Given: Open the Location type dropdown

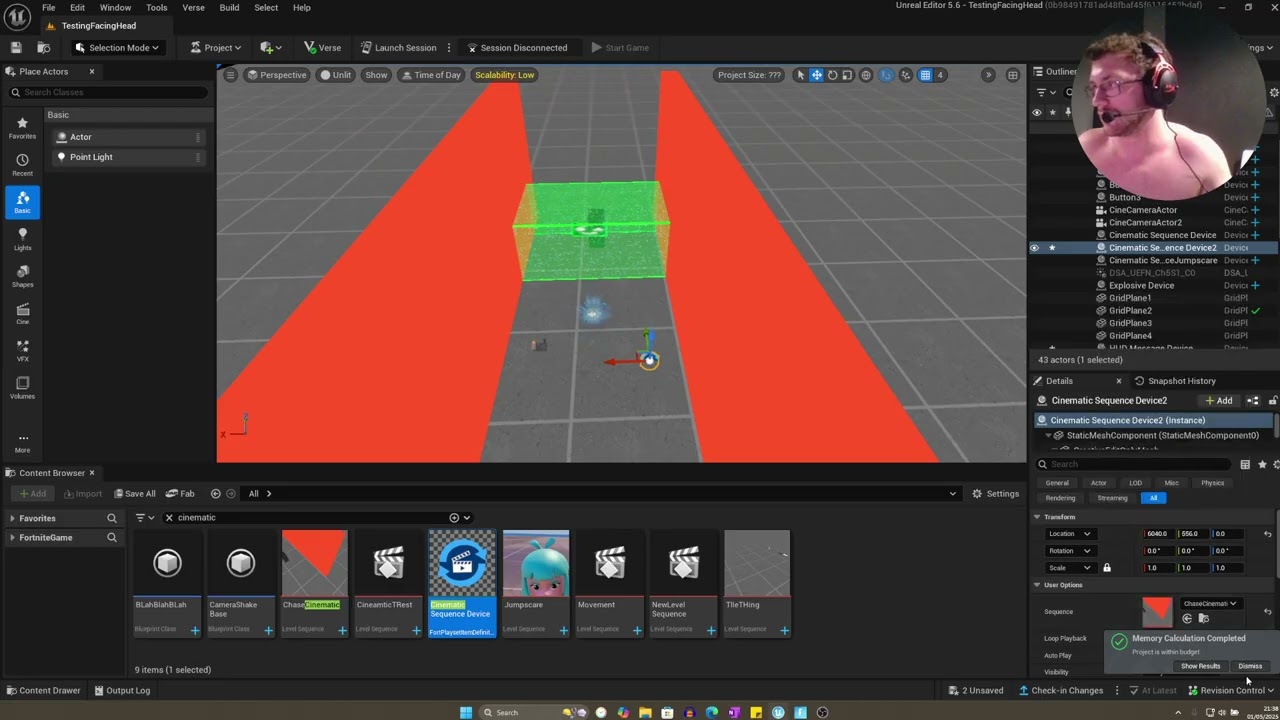Looking at the screenshot, I should pos(1069,534).
